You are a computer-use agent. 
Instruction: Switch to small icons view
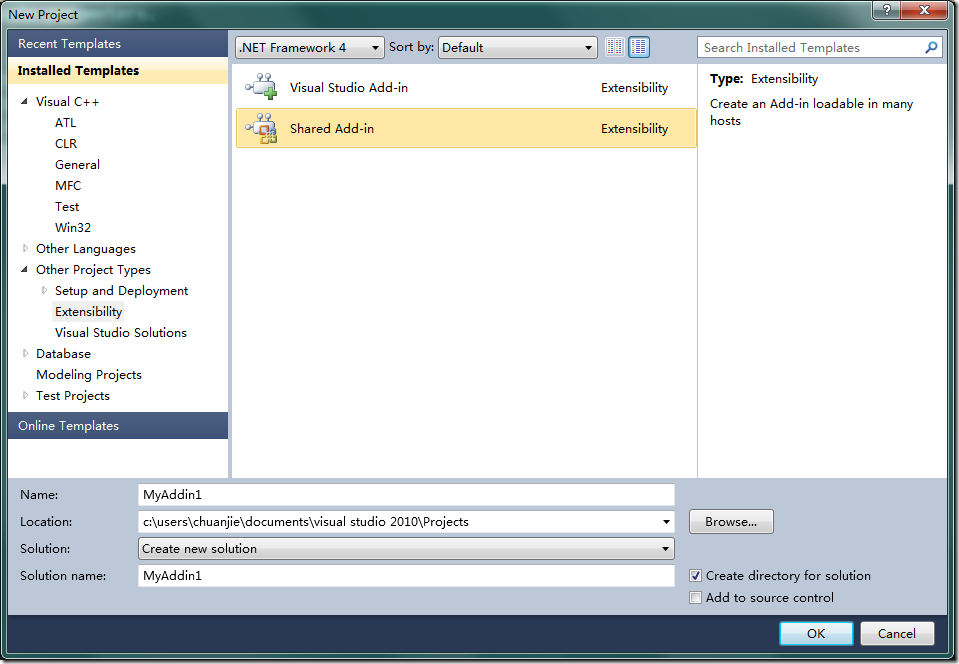click(x=615, y=47)
